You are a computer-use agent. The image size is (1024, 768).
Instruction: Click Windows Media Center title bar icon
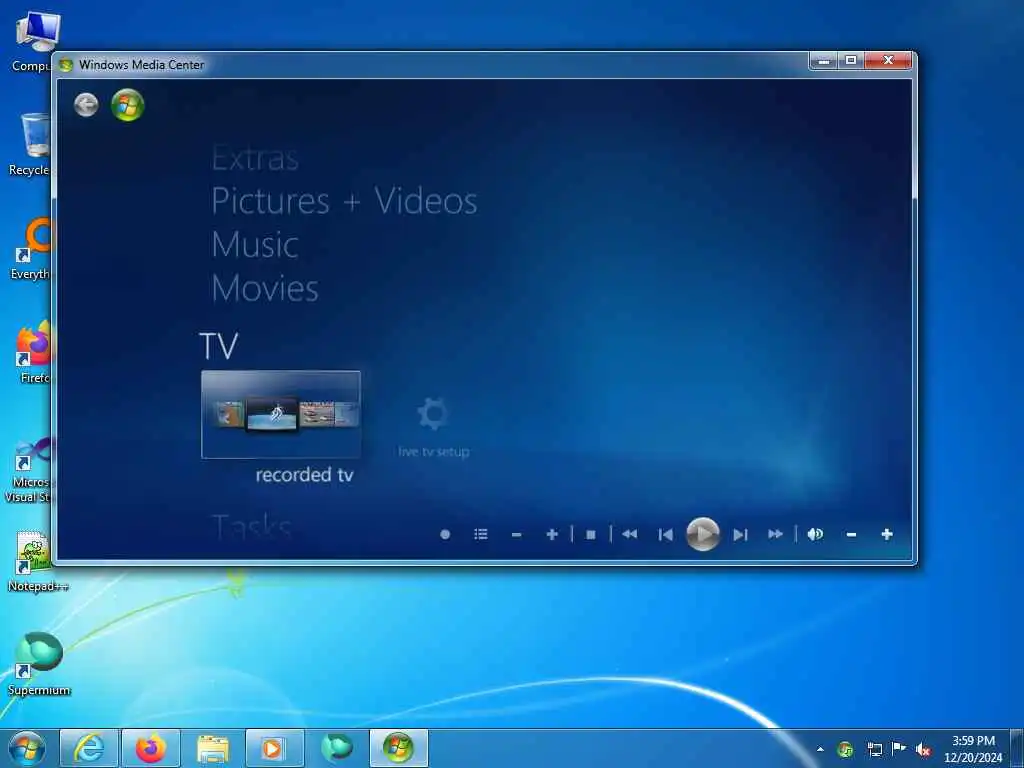[x=65, y=65]
